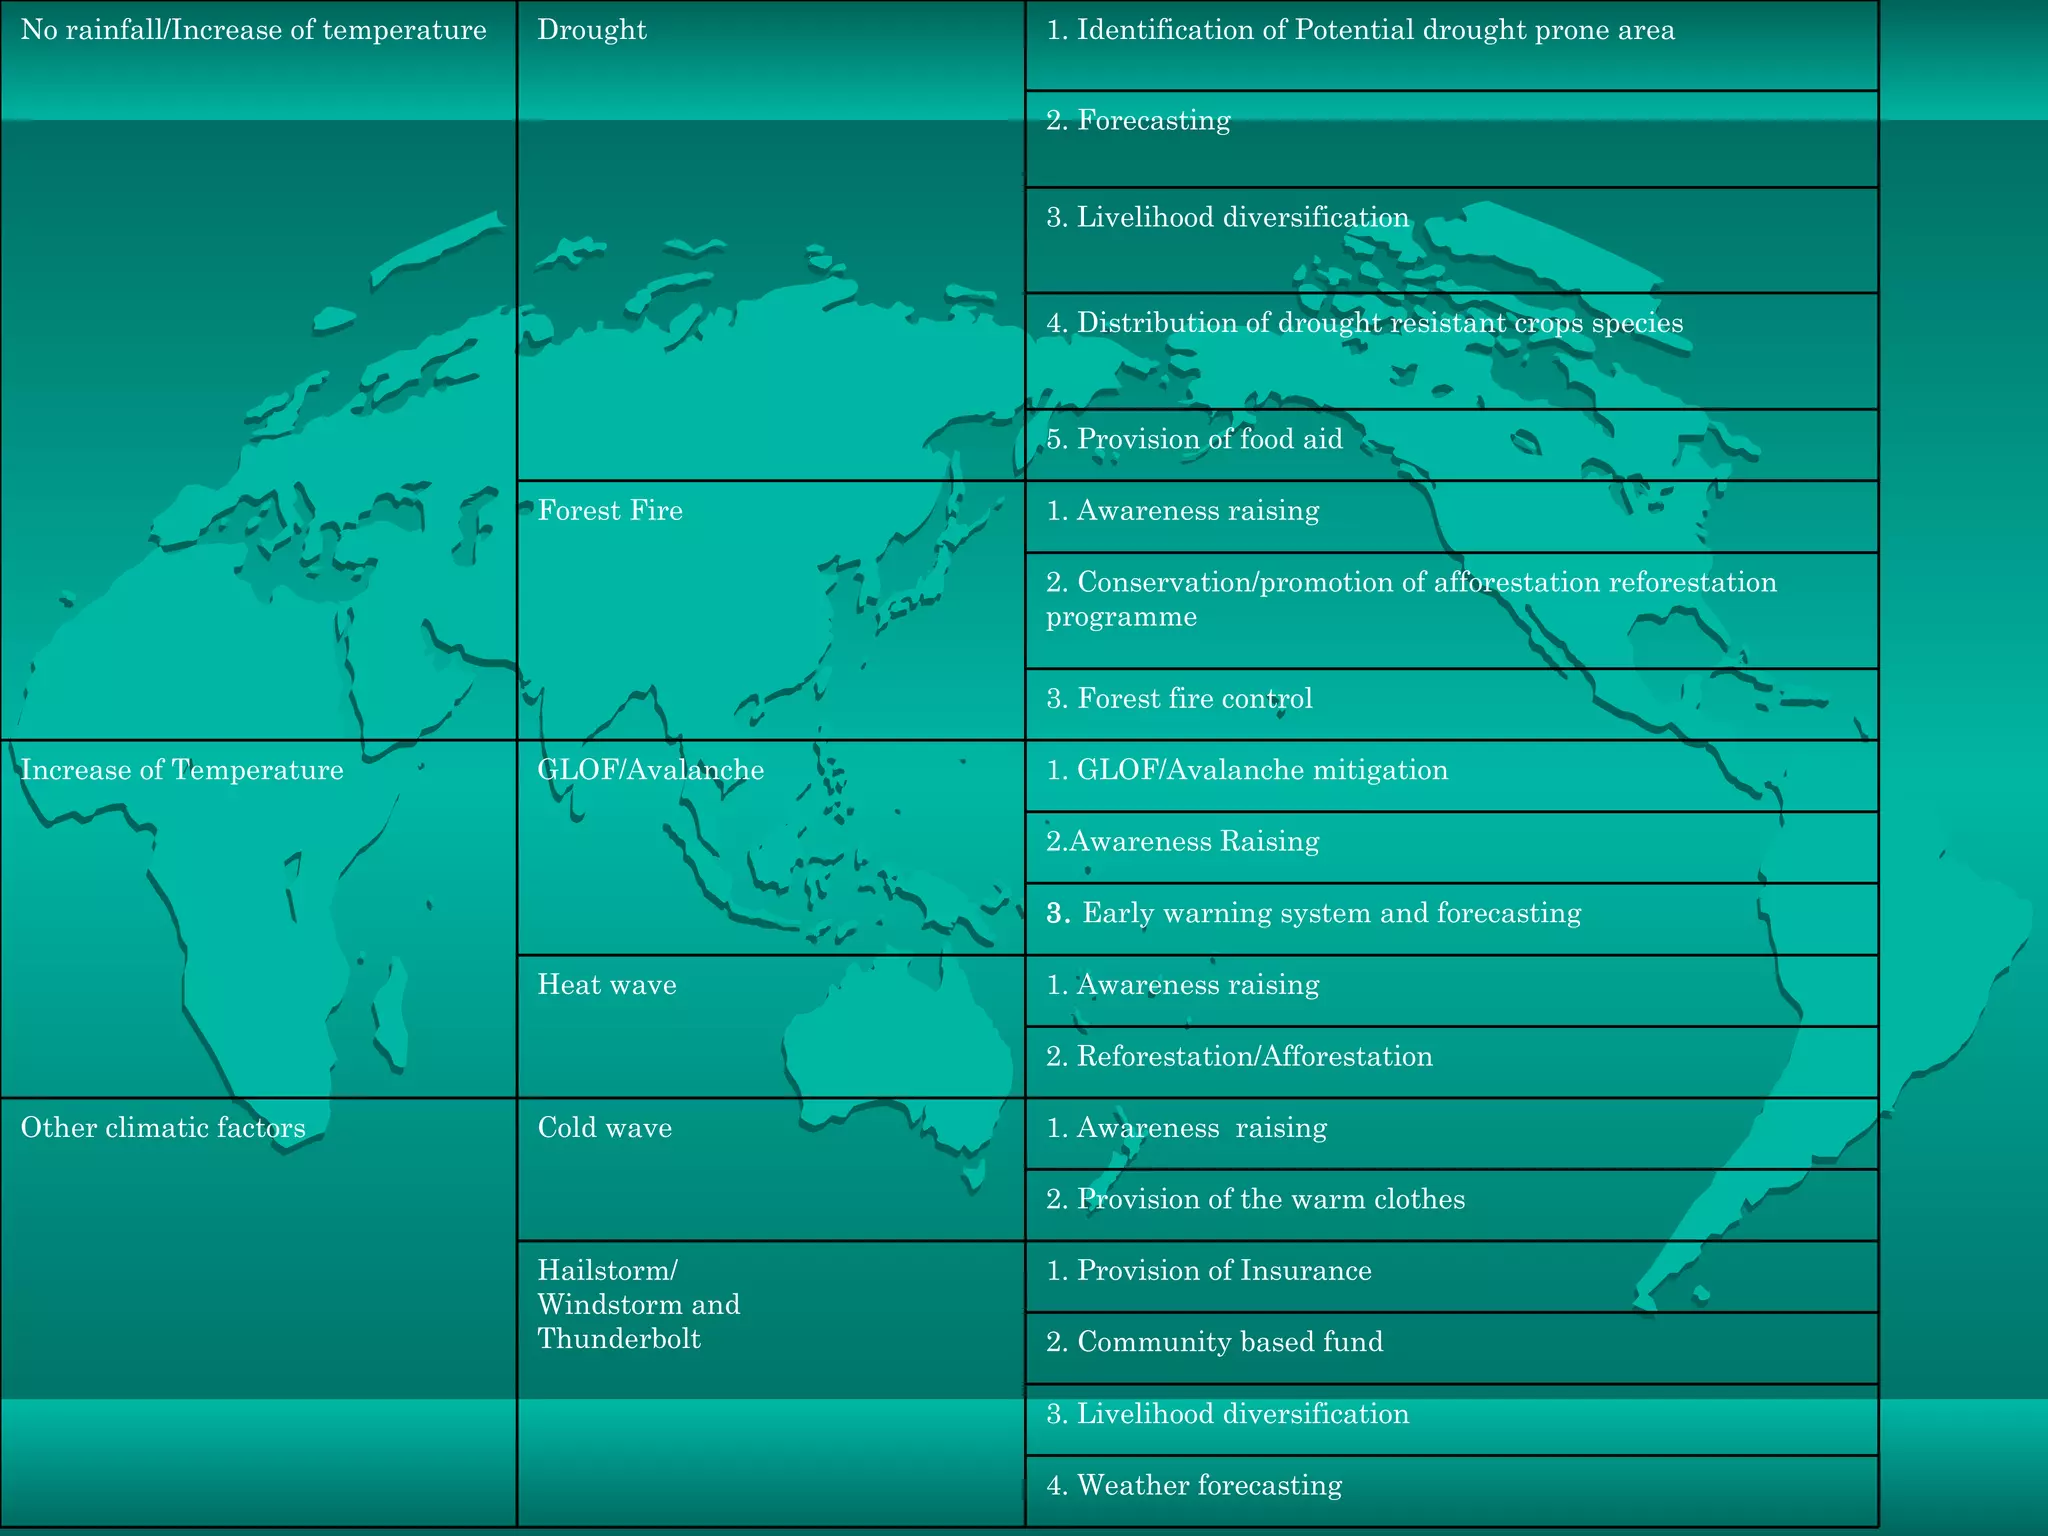Click the 'Reforestation/Afforestation' row
Screen dimensions: 2048x1536
tap(1239, 1057)
